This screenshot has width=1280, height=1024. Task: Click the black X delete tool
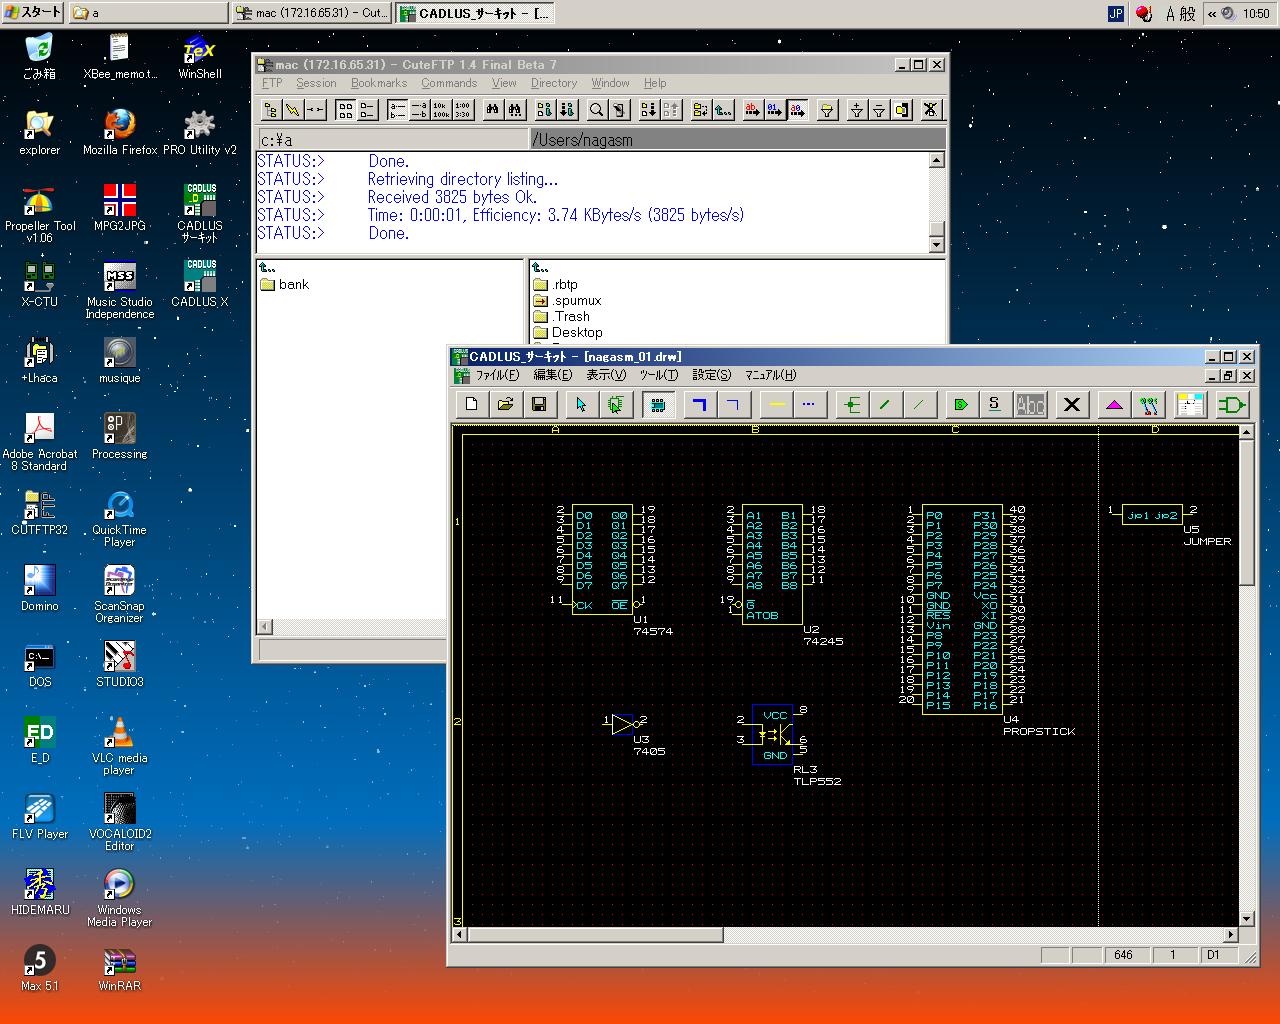(1072, 404)
